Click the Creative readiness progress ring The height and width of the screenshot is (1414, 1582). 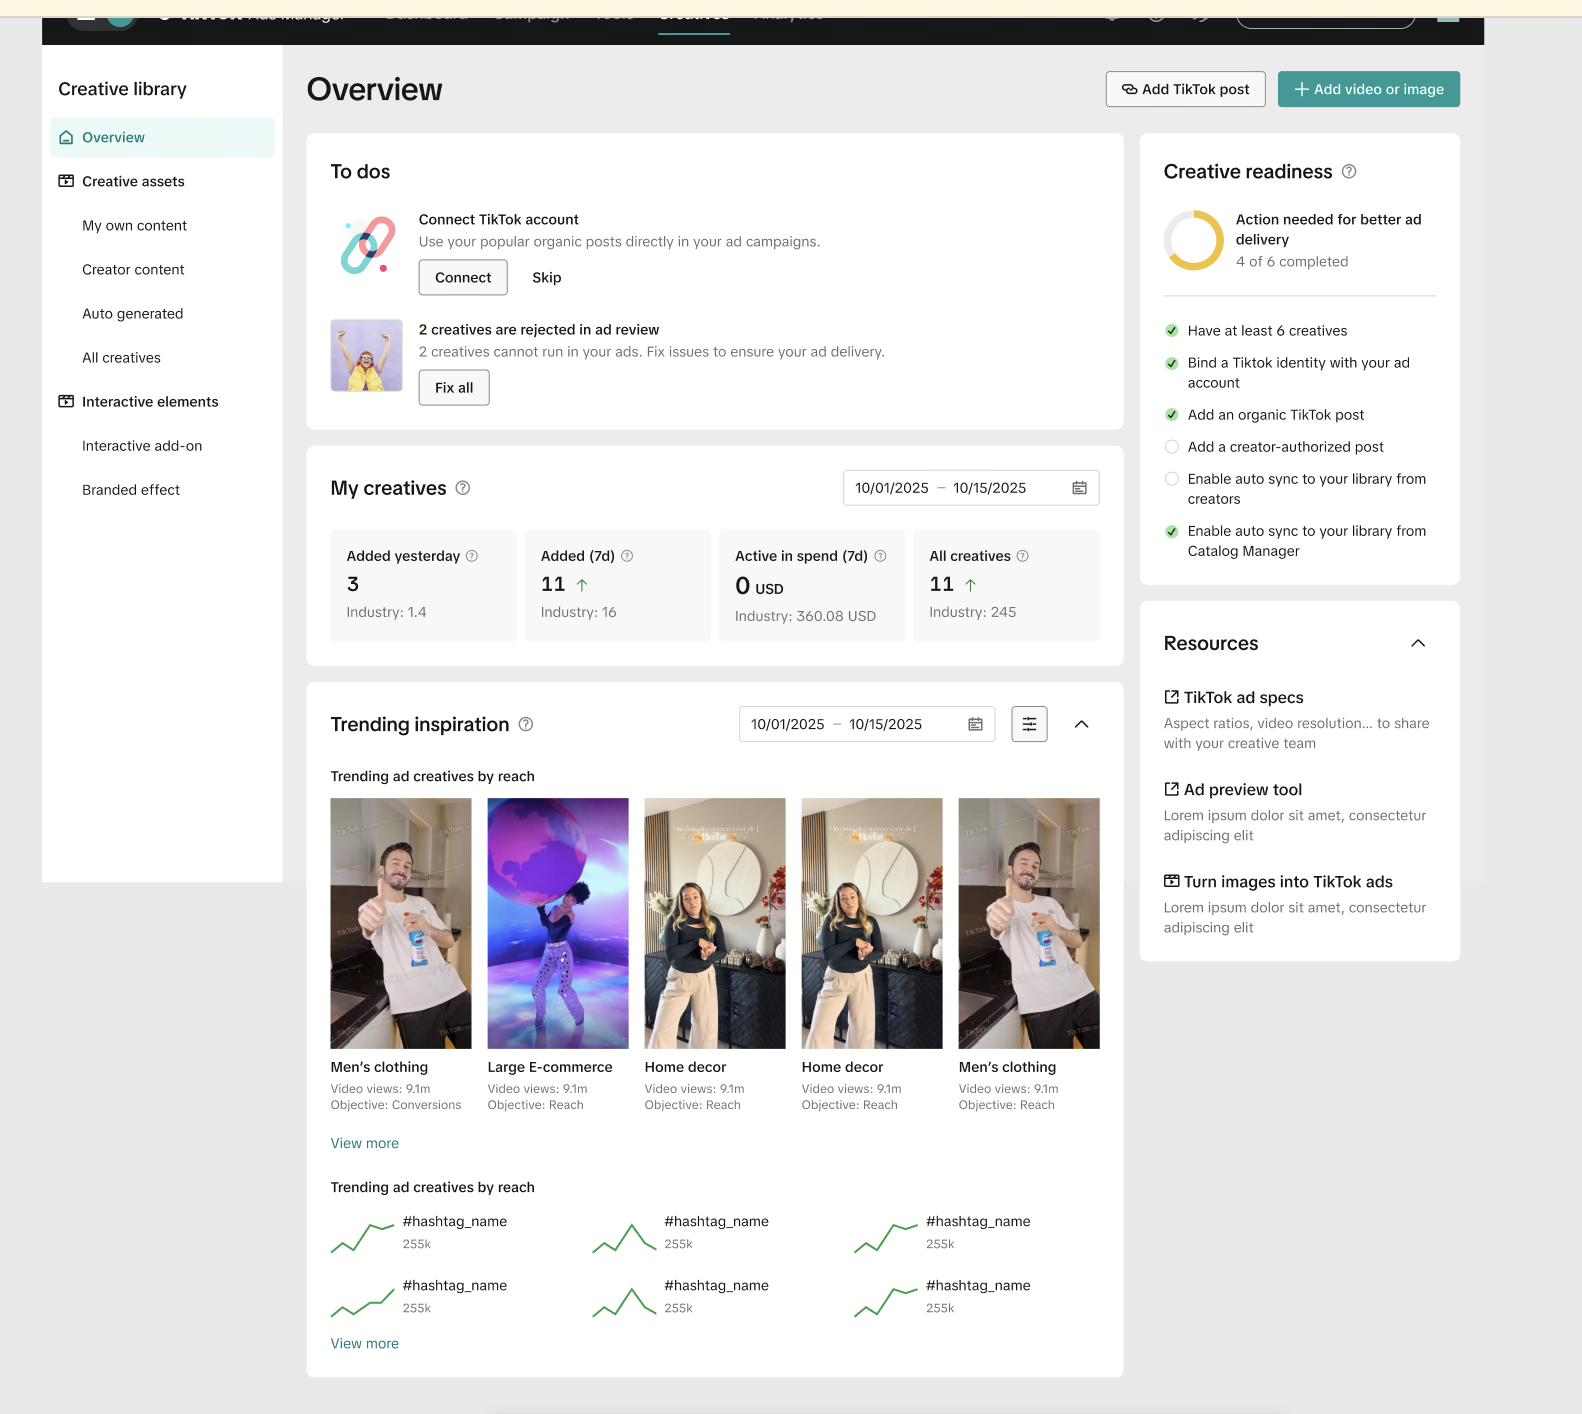pyautogui.click(x=1193, y=240)
